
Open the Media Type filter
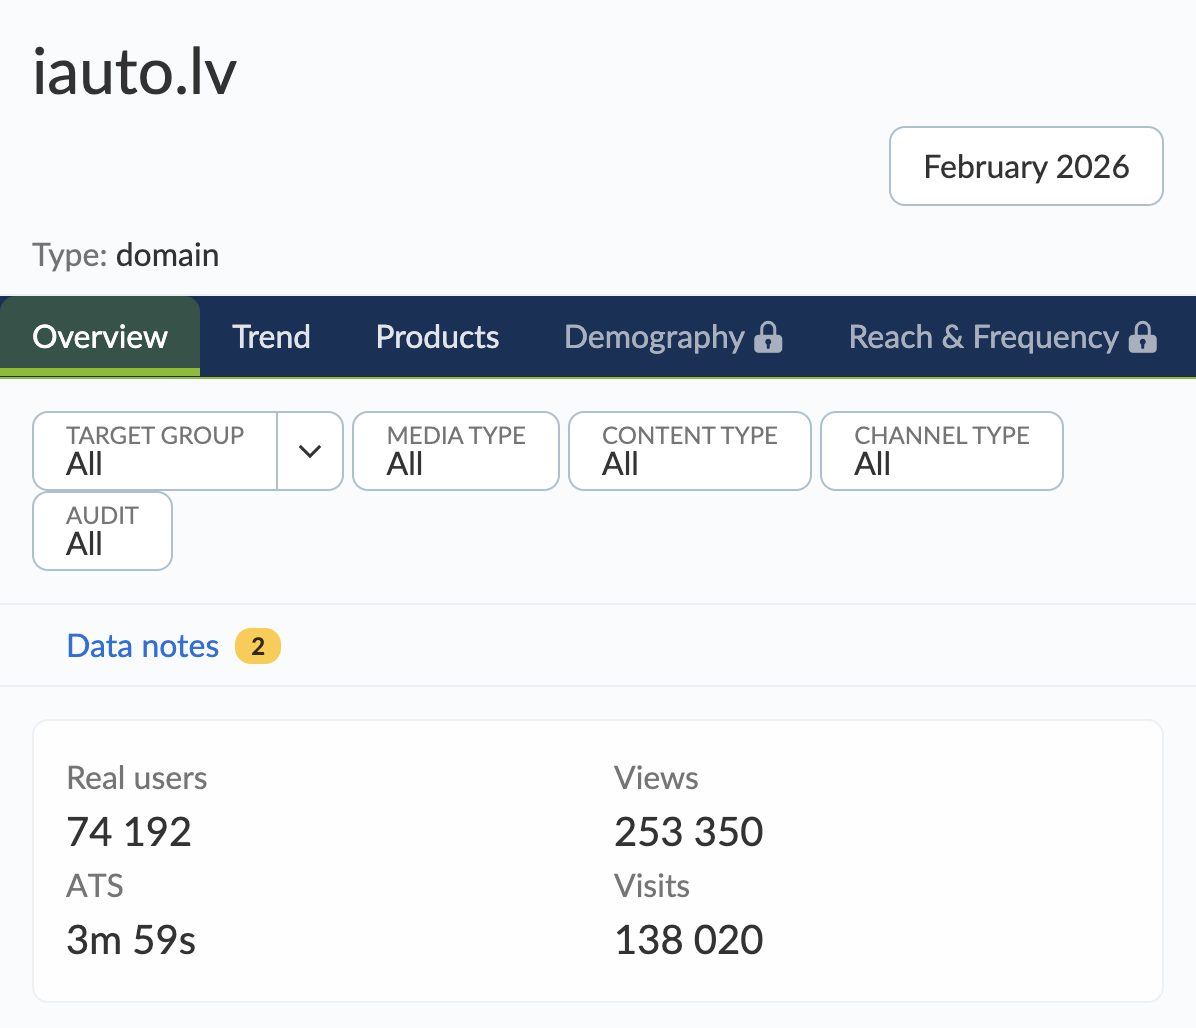456,451
